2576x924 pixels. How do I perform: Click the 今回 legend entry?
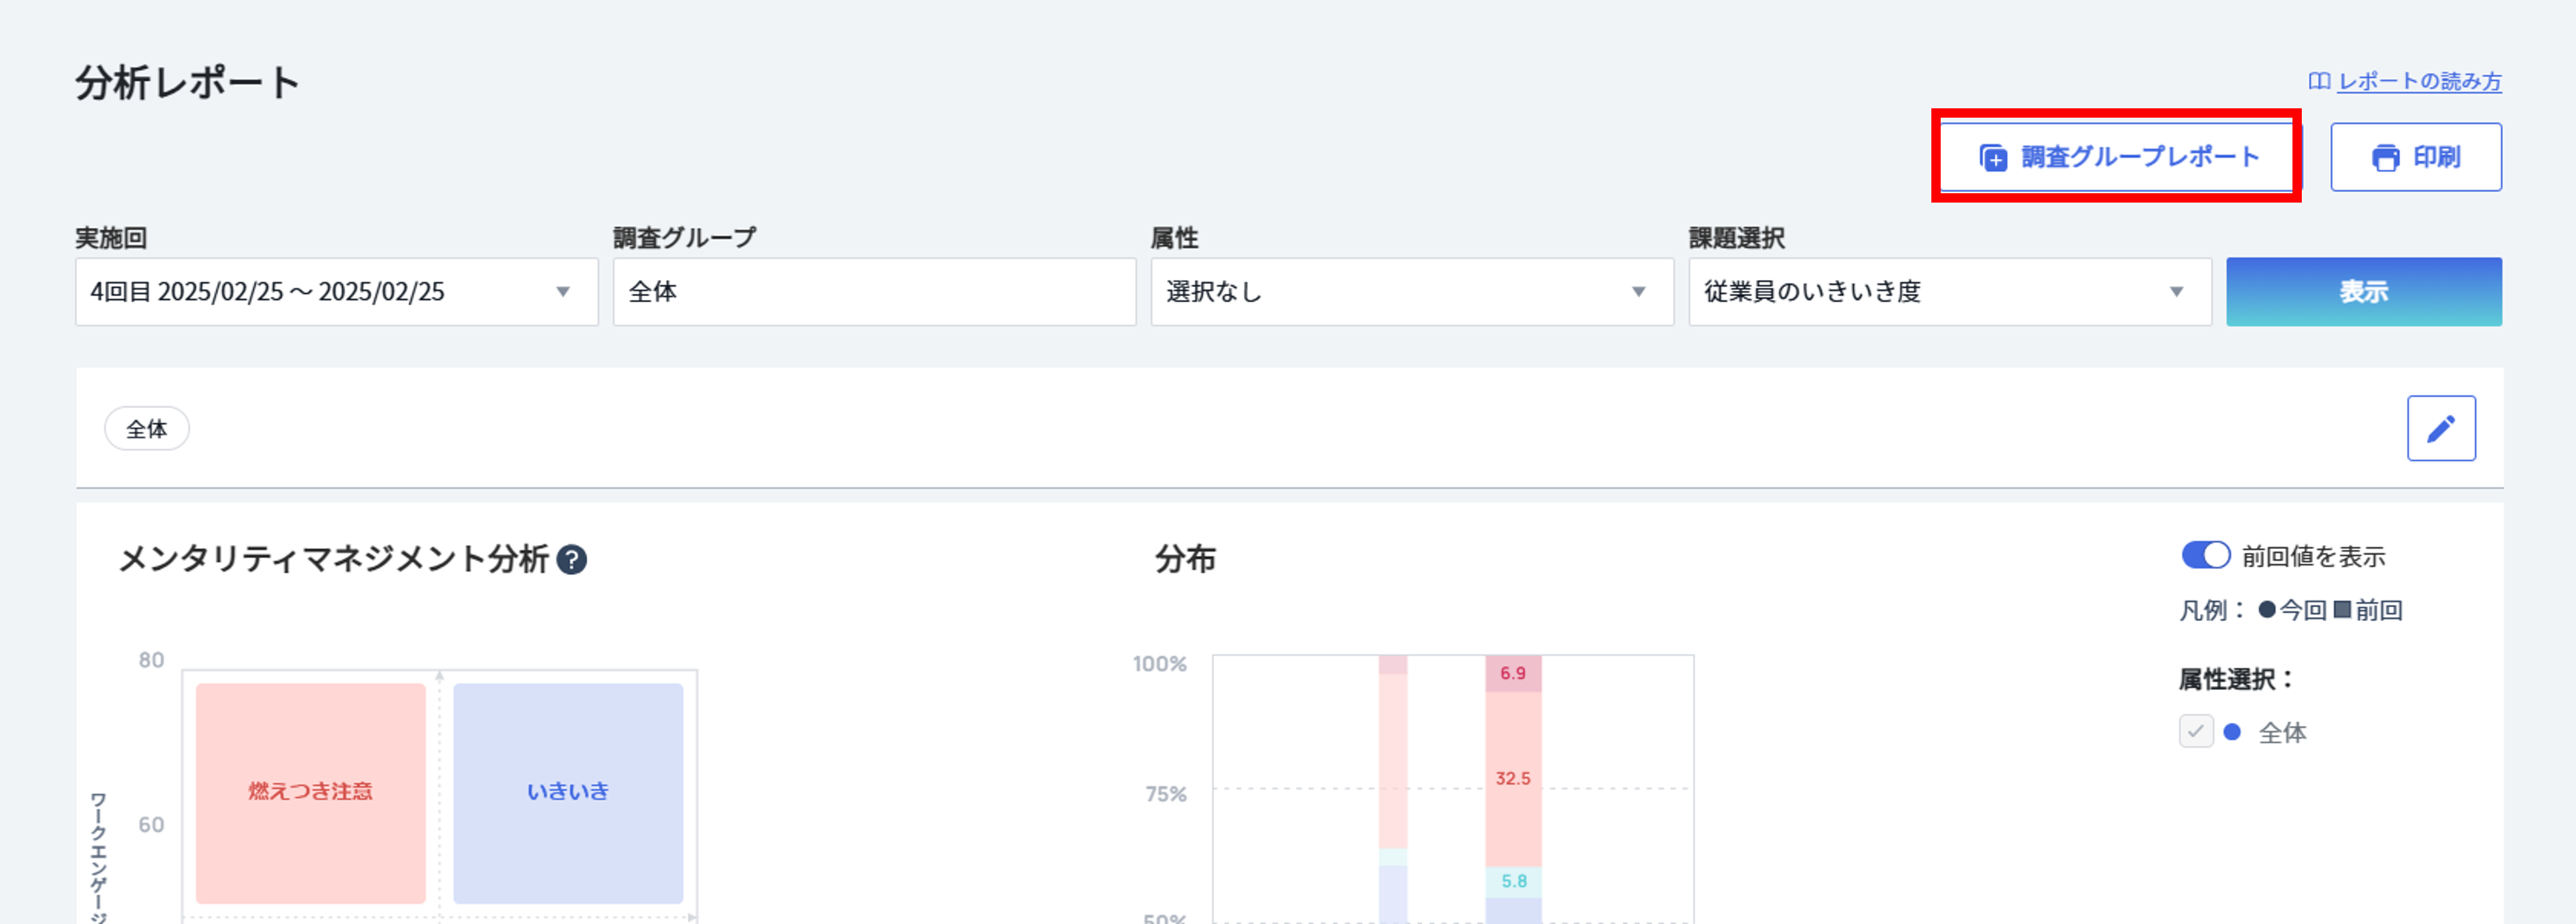point(2292,610)
